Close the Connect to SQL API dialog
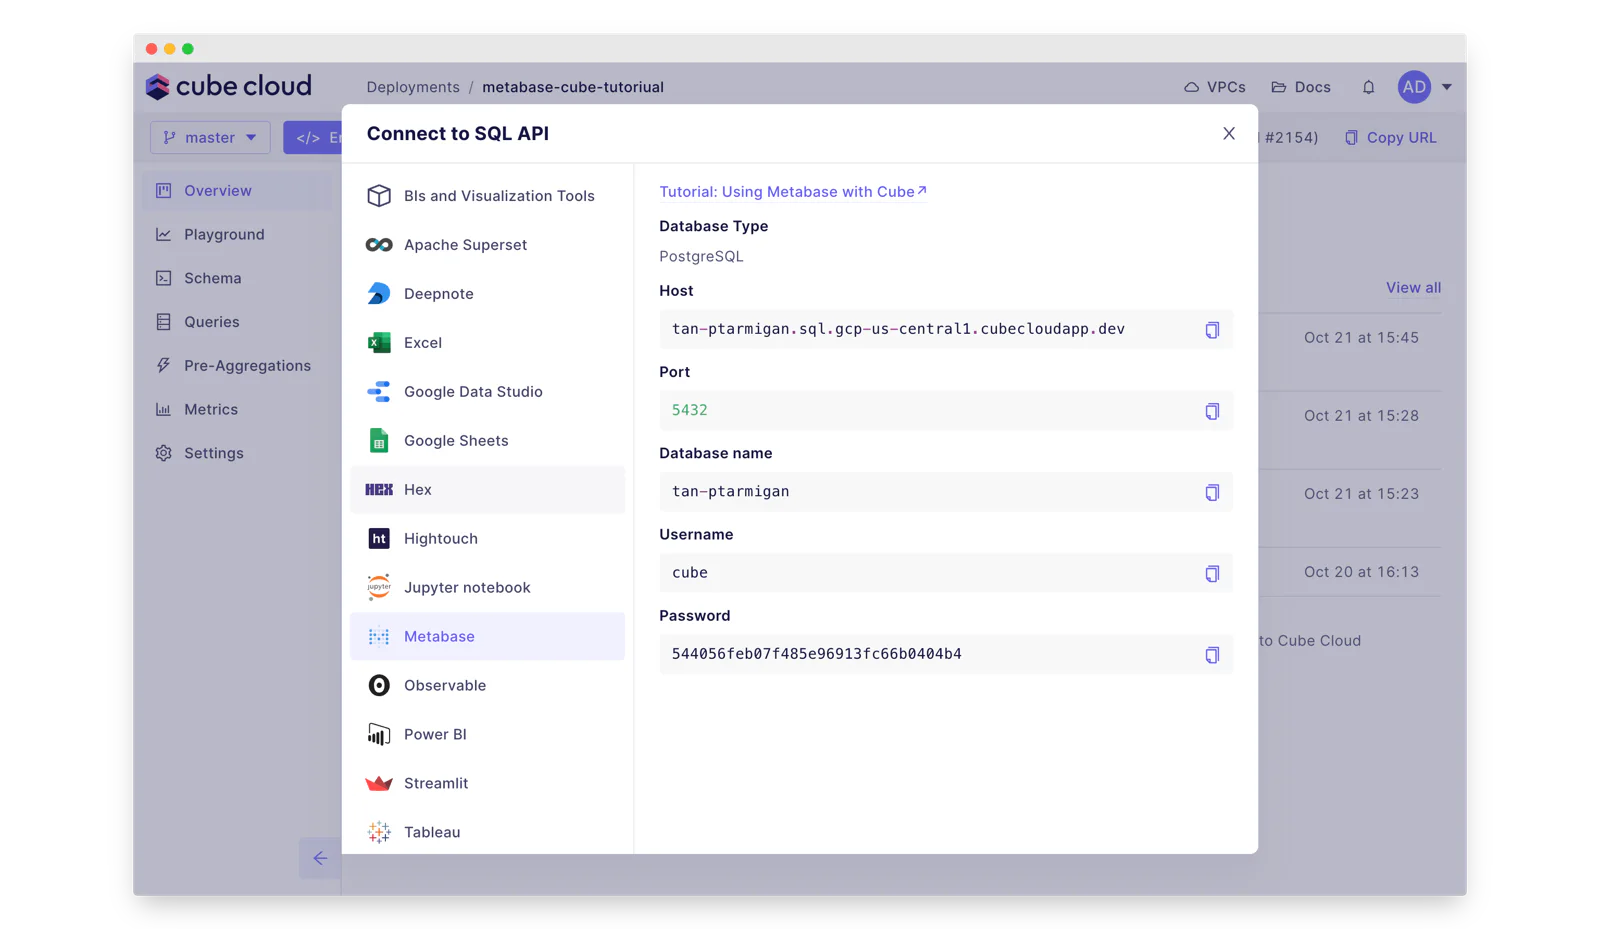Viewport: 1600px width, 929px height. point(1229,133)
